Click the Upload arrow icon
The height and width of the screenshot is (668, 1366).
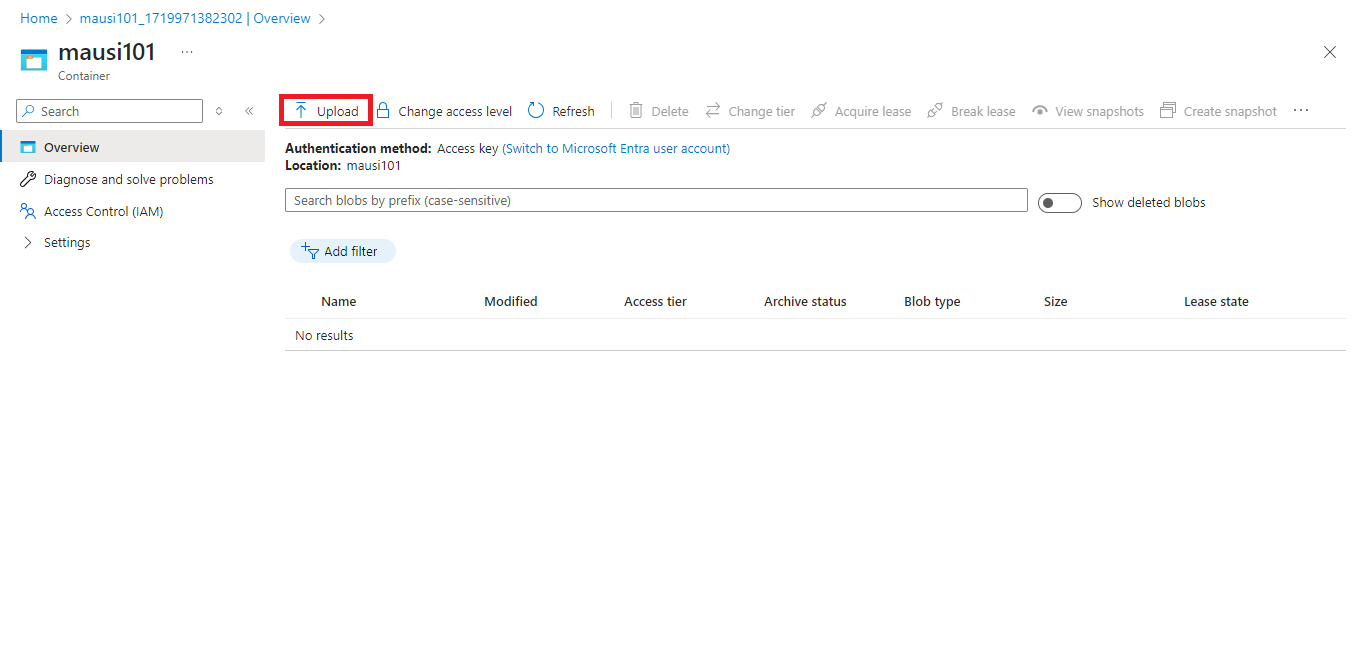coord(301,111)
